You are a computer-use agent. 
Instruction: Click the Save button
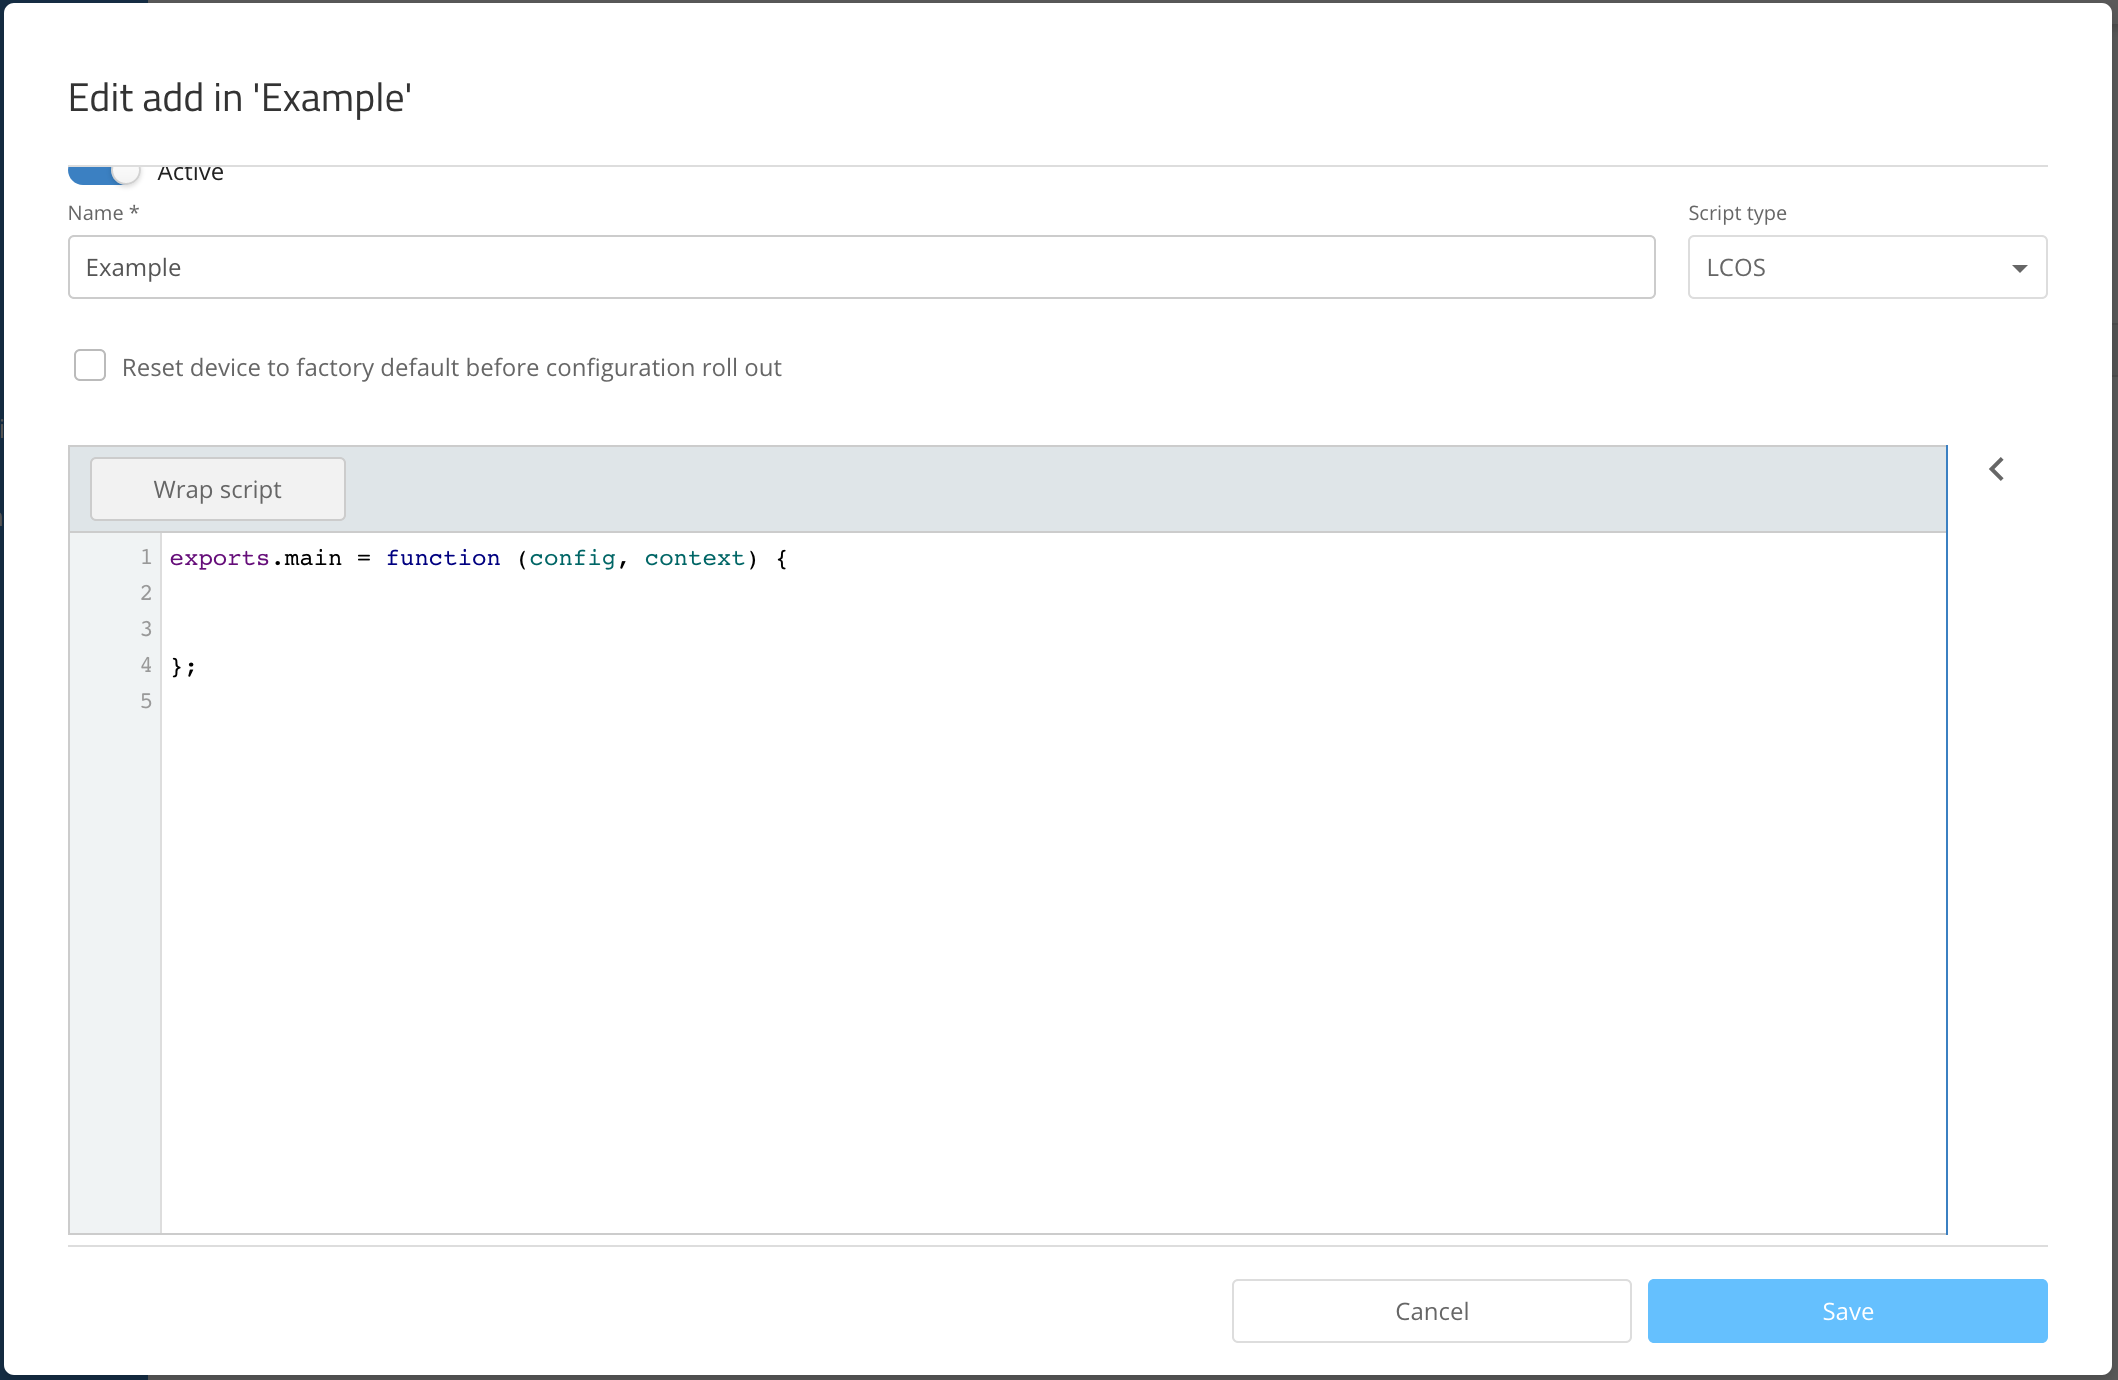pos(1847,1311)
